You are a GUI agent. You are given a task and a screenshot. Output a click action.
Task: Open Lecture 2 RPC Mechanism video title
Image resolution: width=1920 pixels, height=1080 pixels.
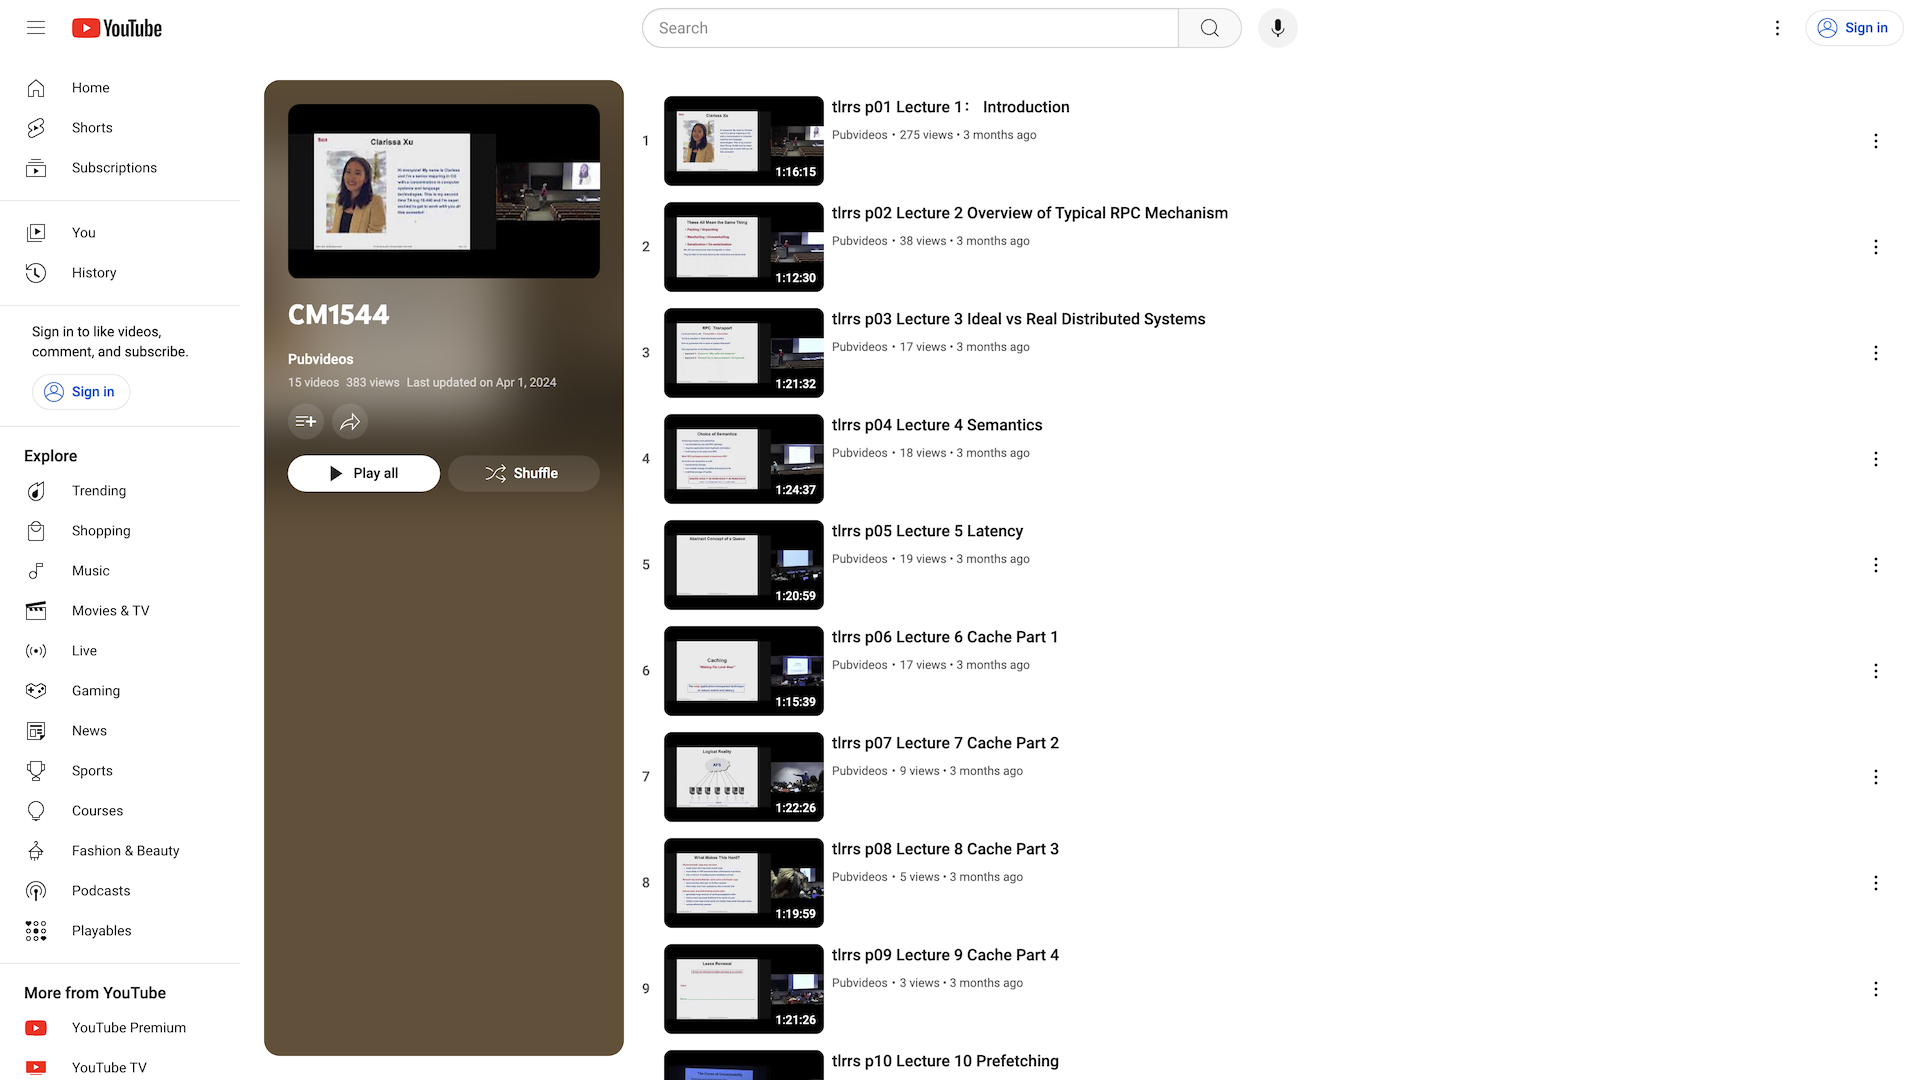pos(1030,213)
